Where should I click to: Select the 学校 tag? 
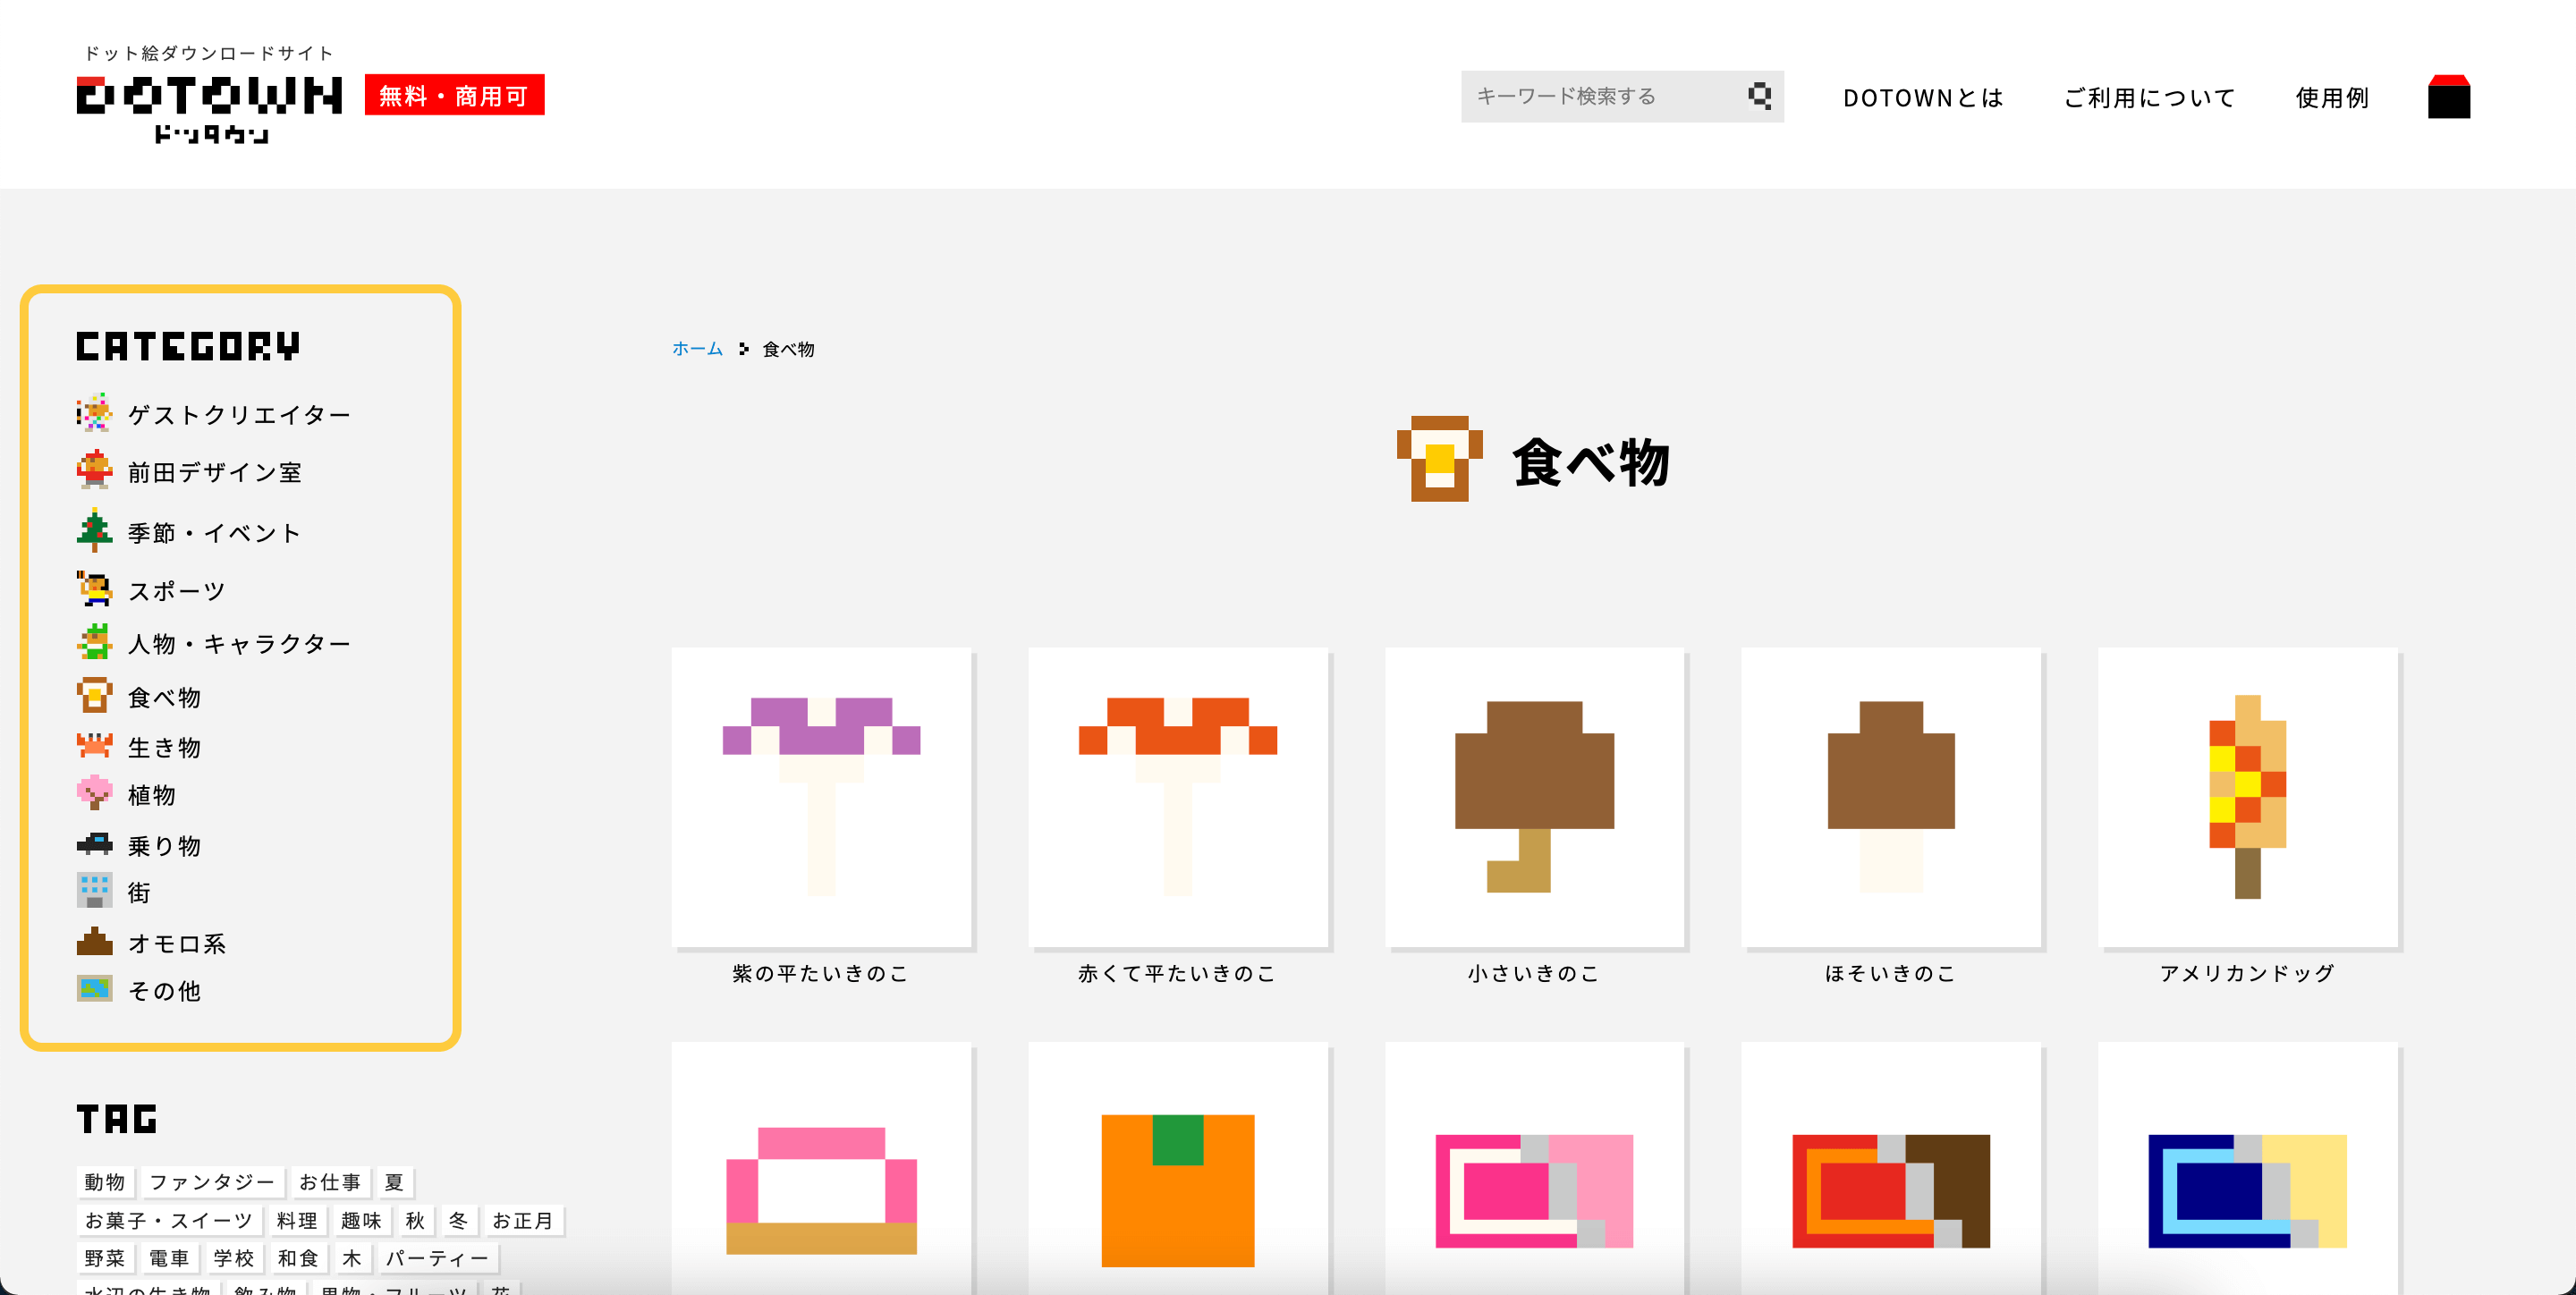coord(234,1258)
